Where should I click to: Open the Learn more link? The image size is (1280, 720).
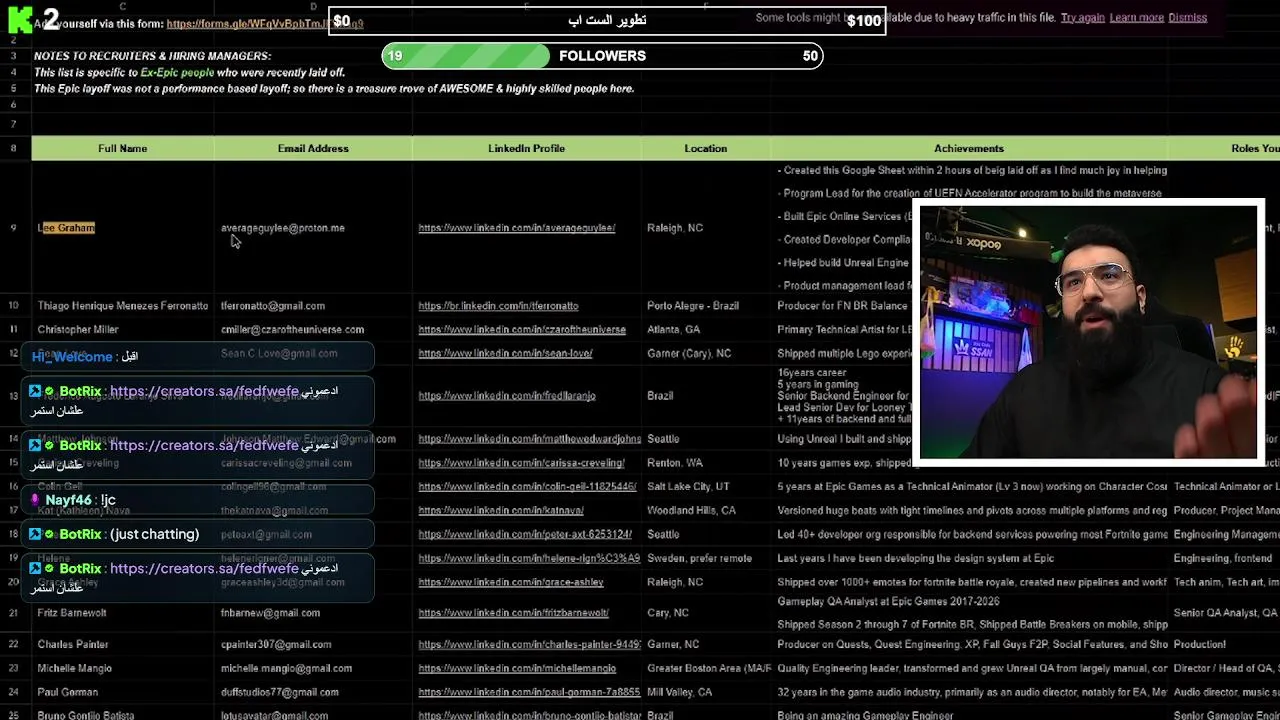[1136, 17]
